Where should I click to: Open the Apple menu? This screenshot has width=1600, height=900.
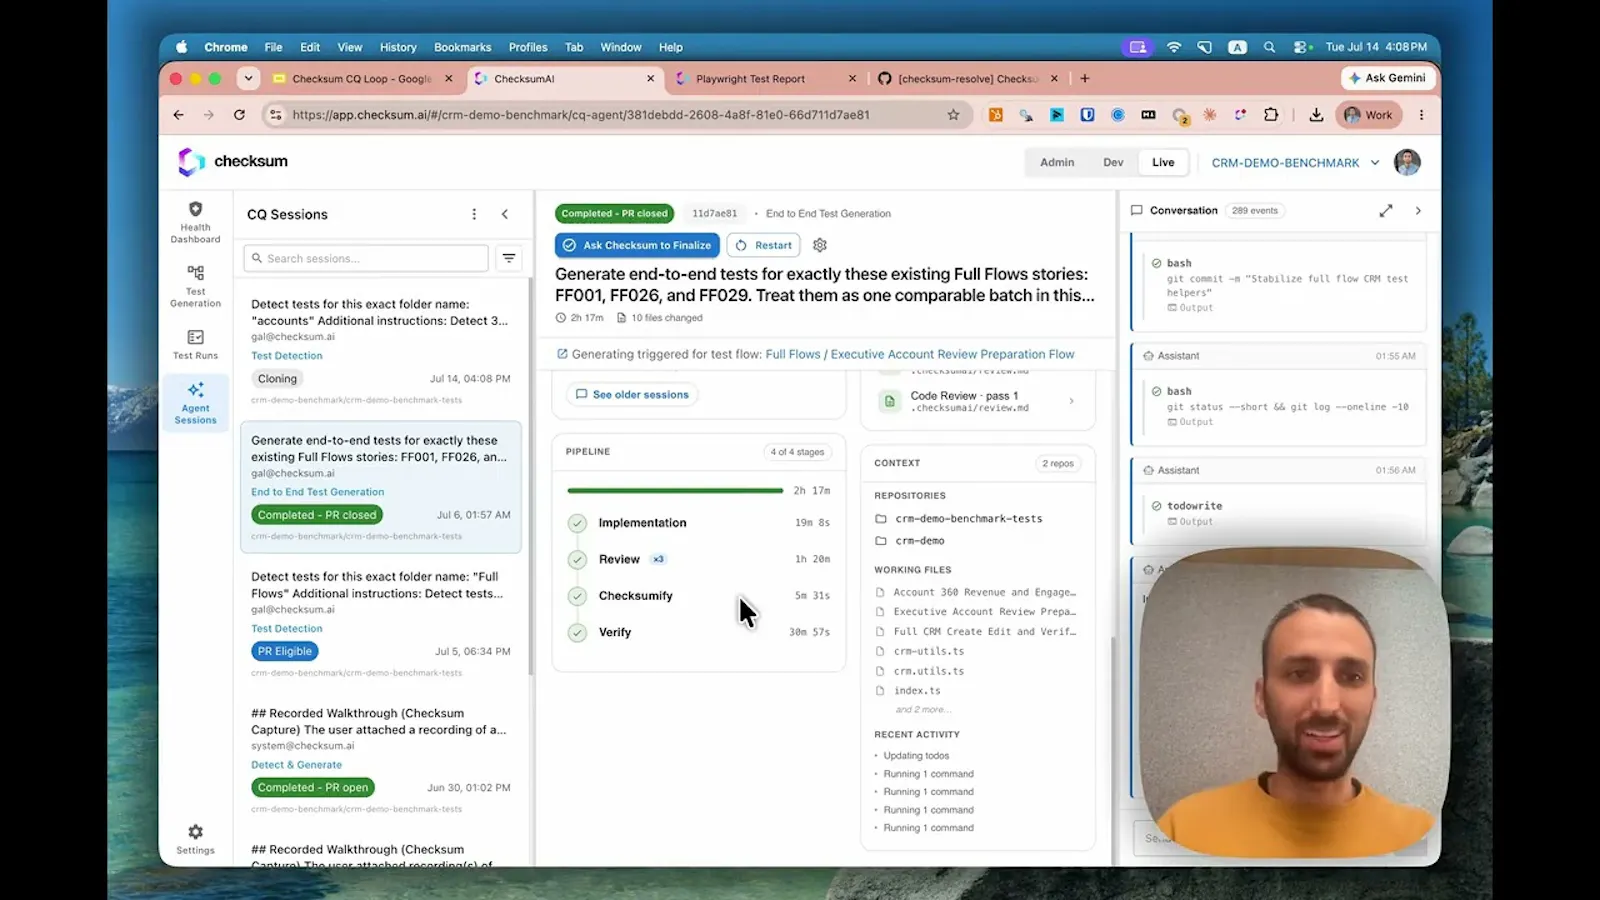coord(181,47)
